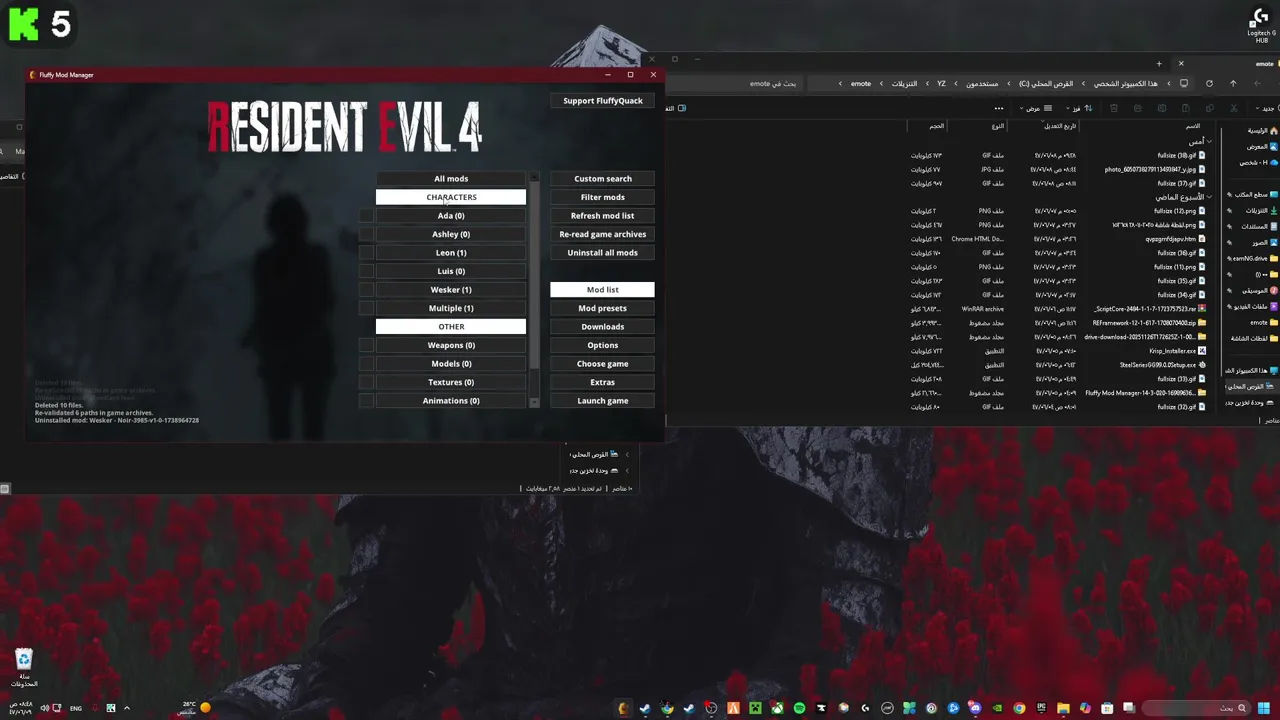Click Fluffy Mod Manager taskbar icon

coord(622,708)
